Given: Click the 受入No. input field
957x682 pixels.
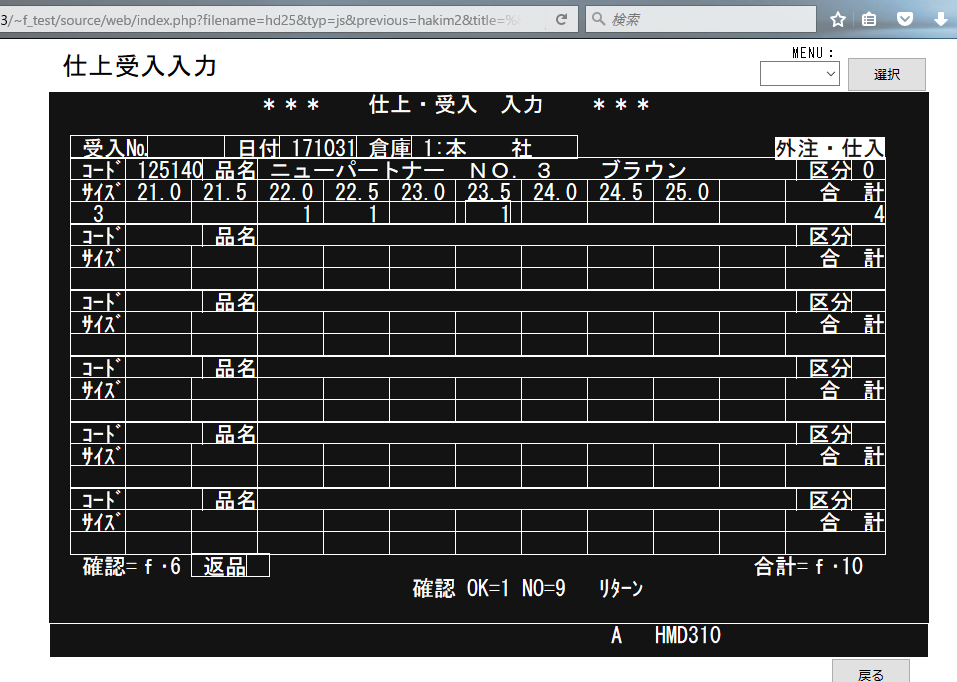Looking at the screenshot, I should click(186, 148).
